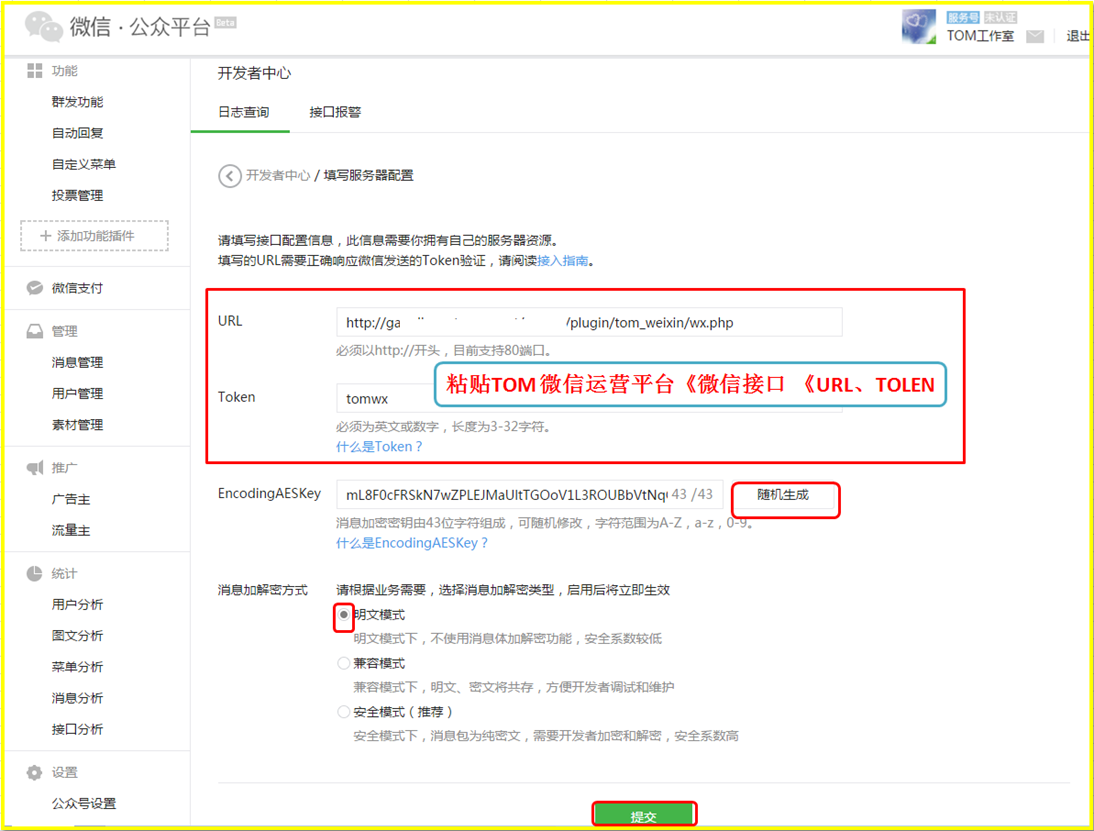Focus the EncodingAESKey input field
The height and width of the screenshot is (831, 1094).
pos(530,495)
